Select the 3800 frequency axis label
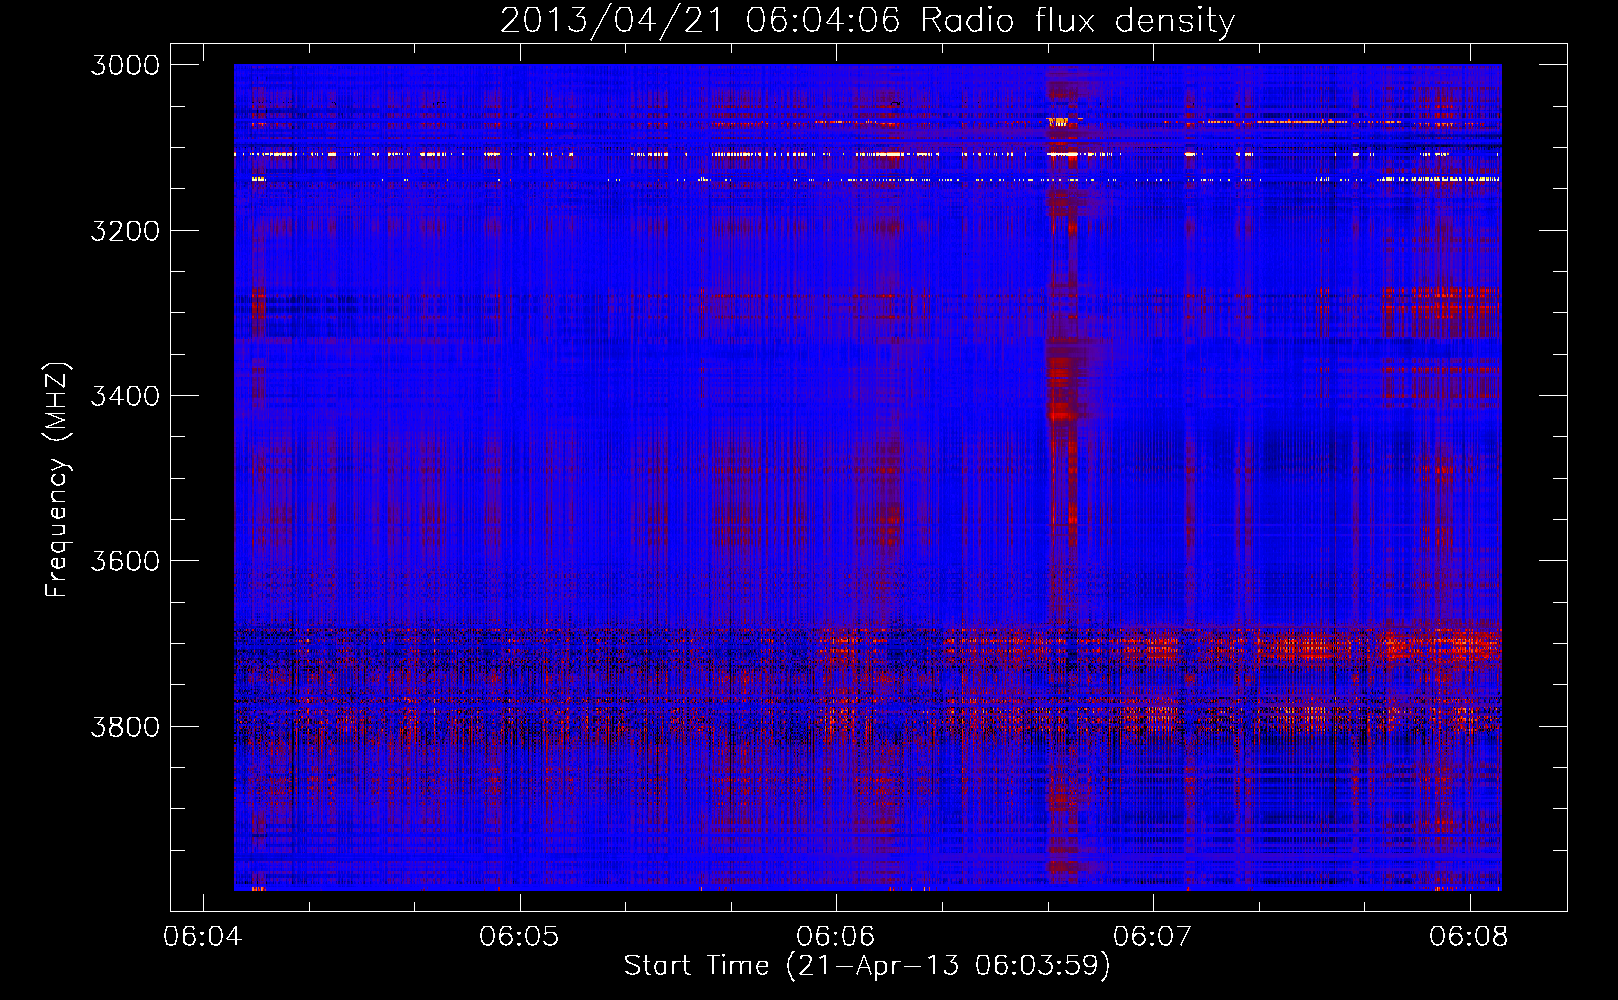 click(125, 726)
